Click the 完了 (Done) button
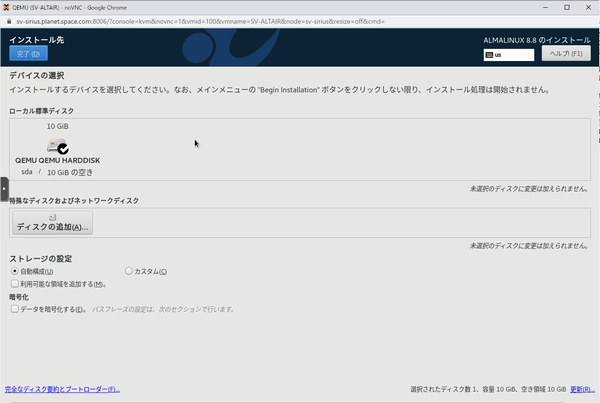The image size is (600, 403). (28, 53)
